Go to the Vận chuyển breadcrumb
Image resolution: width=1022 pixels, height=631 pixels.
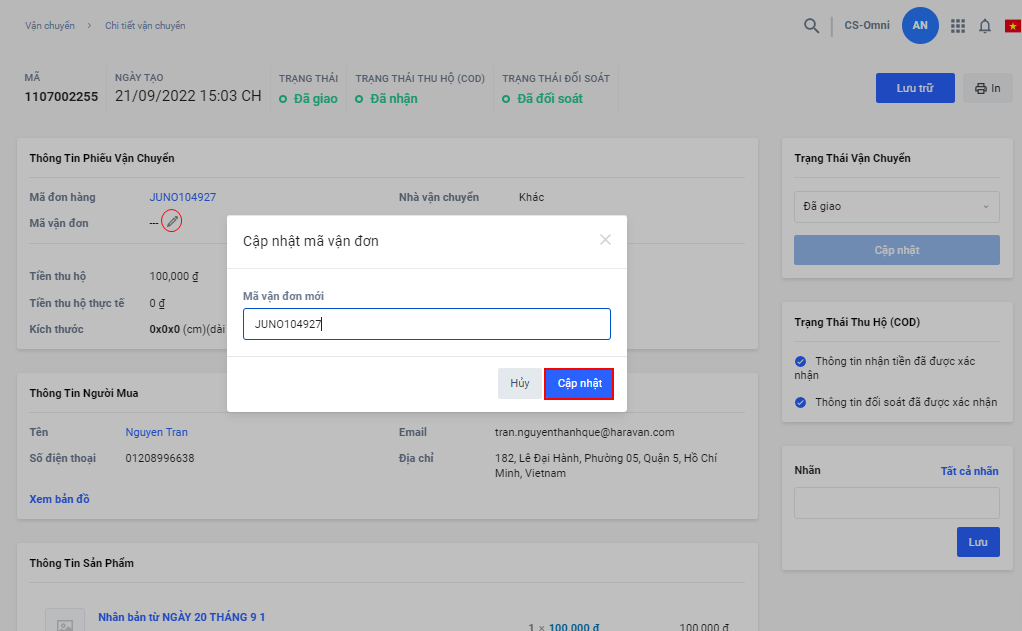click(x=50, y=25)
